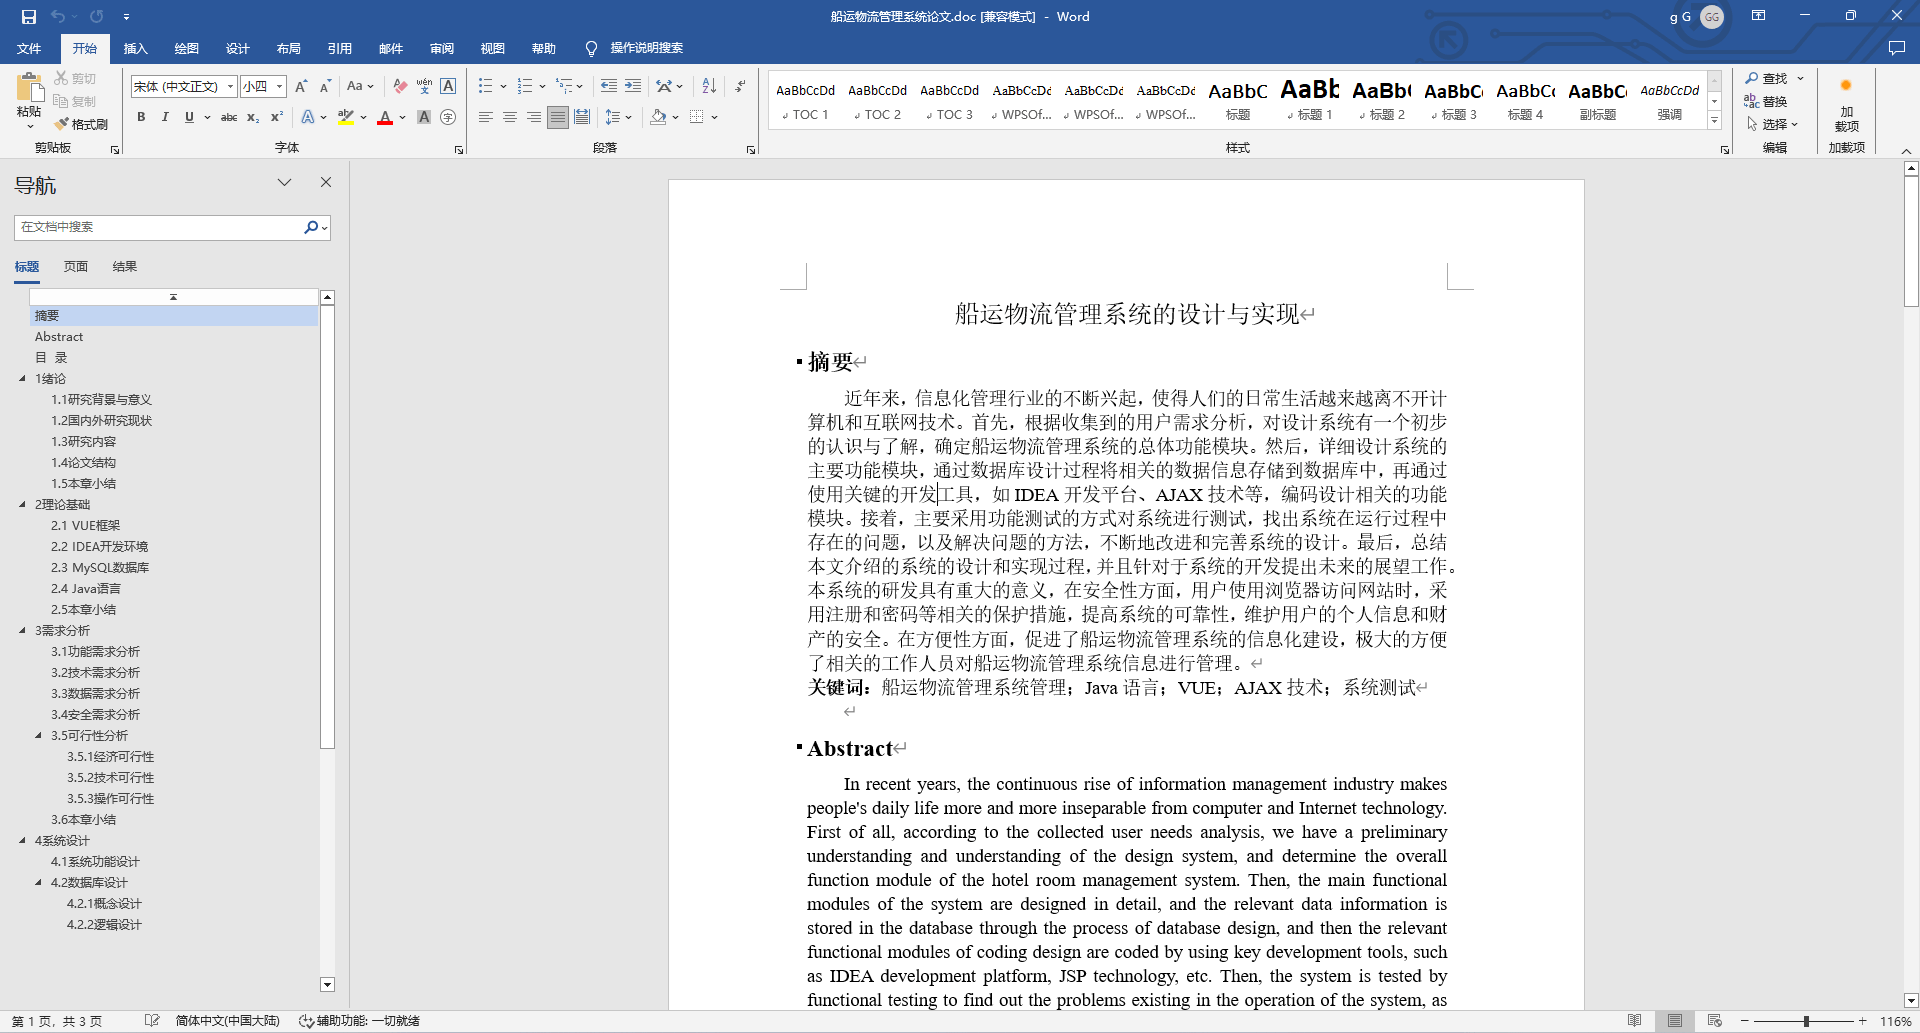Image resolution: width=1920 pixels, height=1033 pixels.
Task: Close the navigation pane
Action: coord(325,182)
